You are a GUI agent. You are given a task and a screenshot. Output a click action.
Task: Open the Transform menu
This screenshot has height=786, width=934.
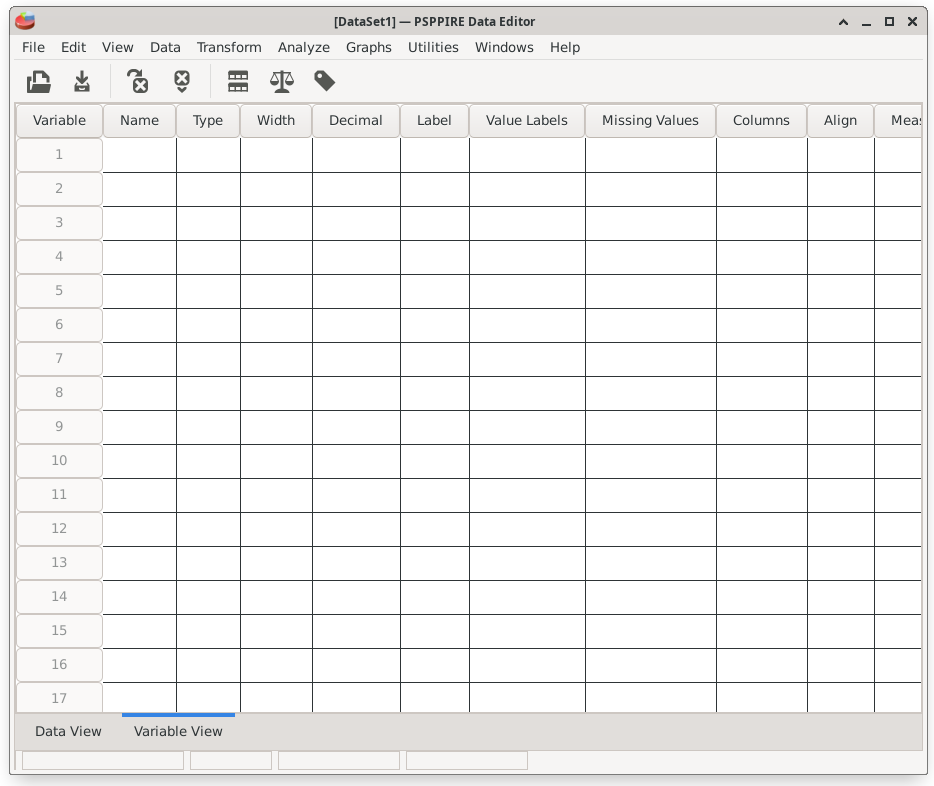[x=229, y=47]
